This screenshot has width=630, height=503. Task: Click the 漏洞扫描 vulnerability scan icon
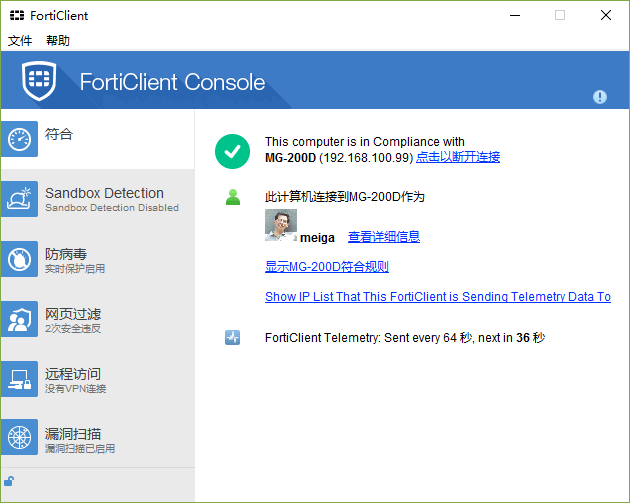pyautogui.click(x=19, y=437)
